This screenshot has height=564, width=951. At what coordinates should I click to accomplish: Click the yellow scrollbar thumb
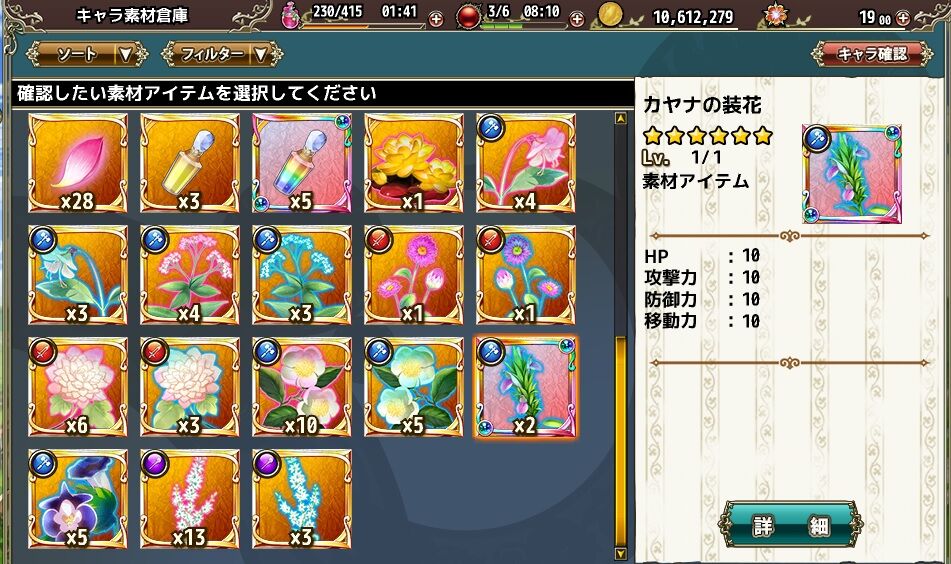tap(620, 442)
